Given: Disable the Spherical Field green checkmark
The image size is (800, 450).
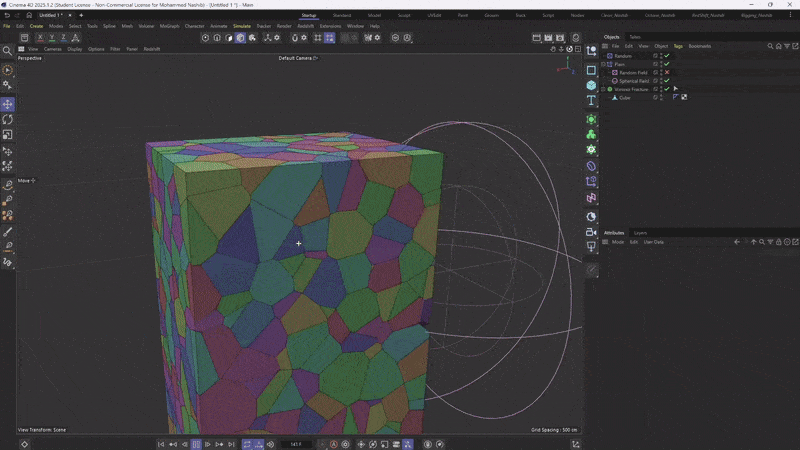Looking at the screenshot, I should 667,81.
